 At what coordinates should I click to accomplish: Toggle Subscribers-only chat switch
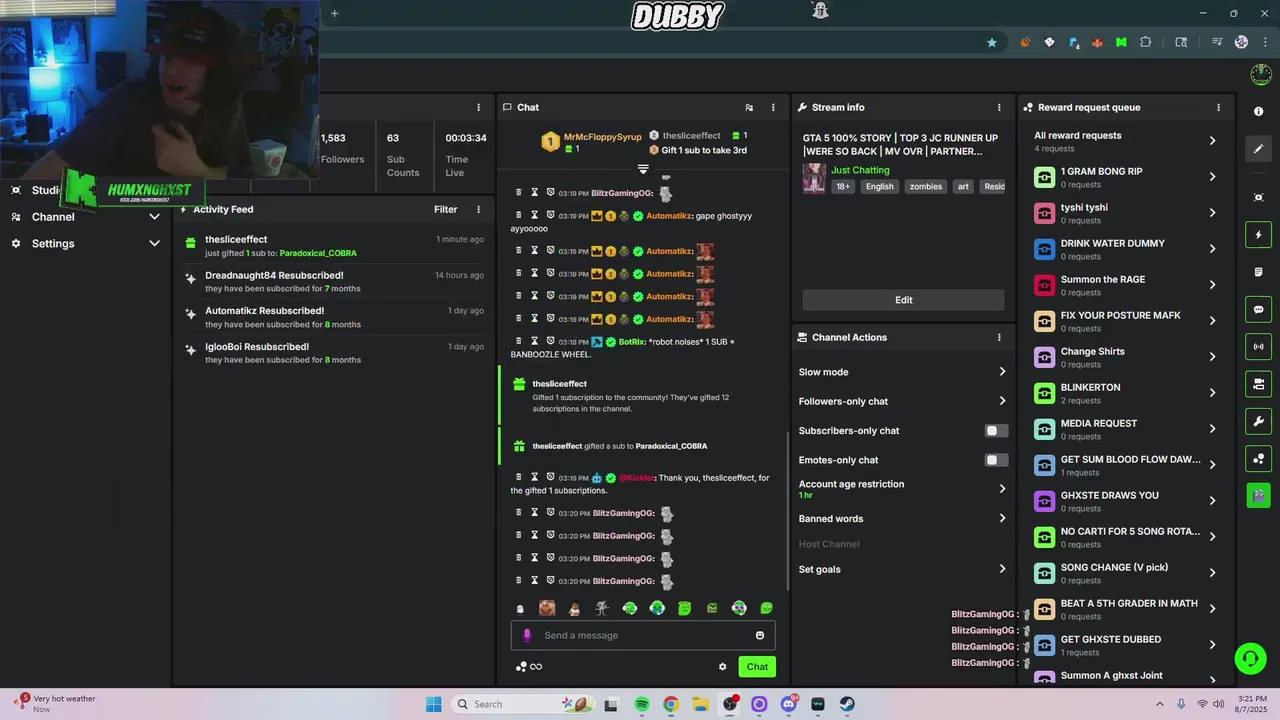996,430
